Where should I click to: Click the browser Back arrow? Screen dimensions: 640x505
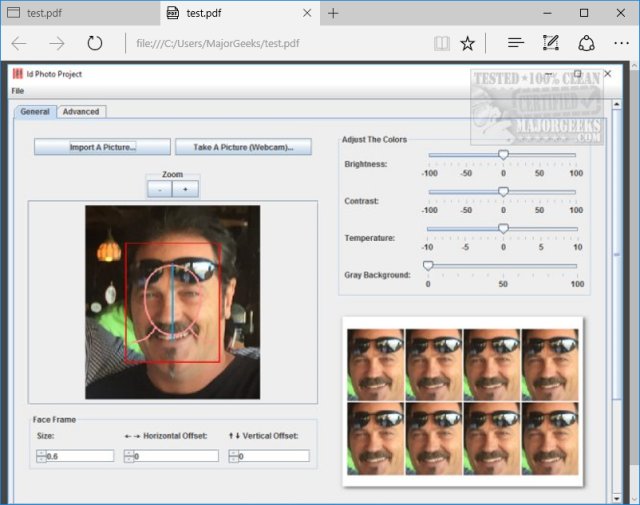pyautogui.click(x=19, y=43)
